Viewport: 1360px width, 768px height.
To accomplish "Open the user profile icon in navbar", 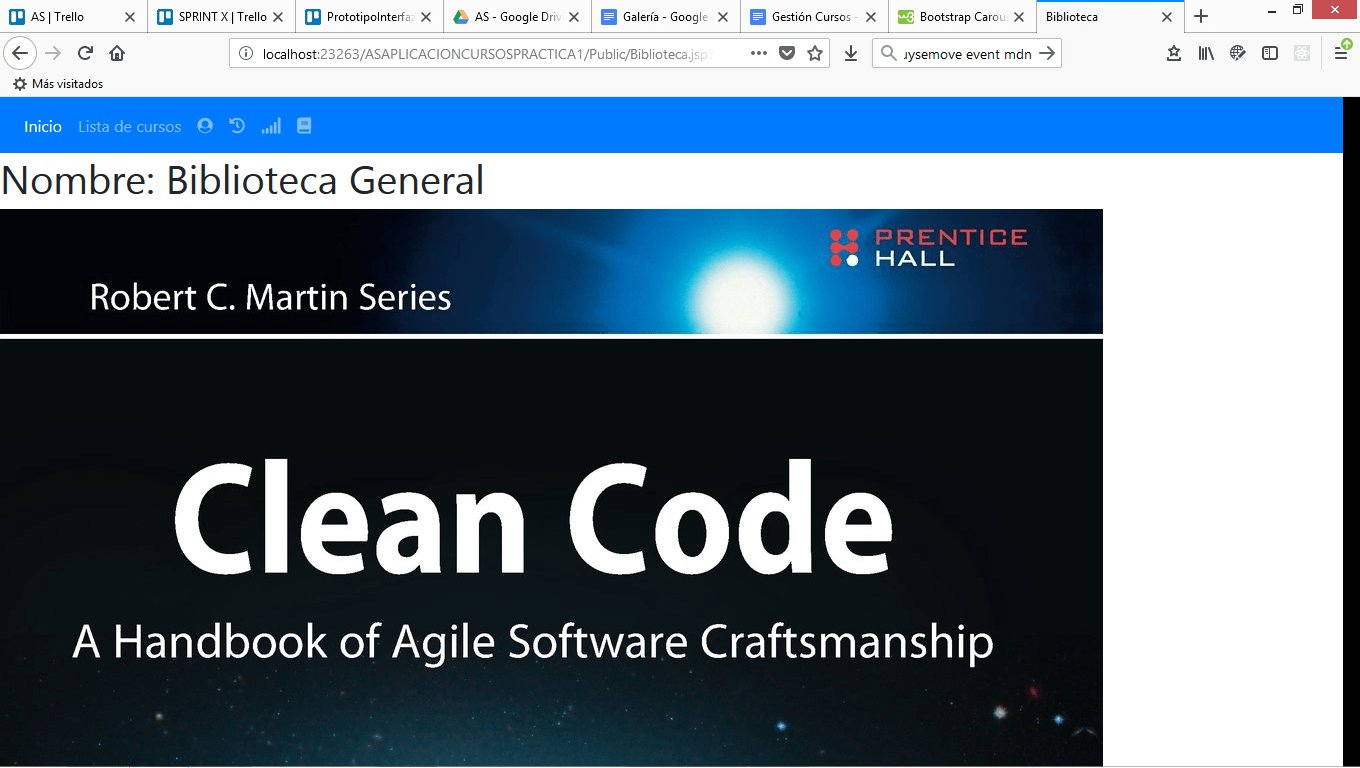I will click(205, 126).
